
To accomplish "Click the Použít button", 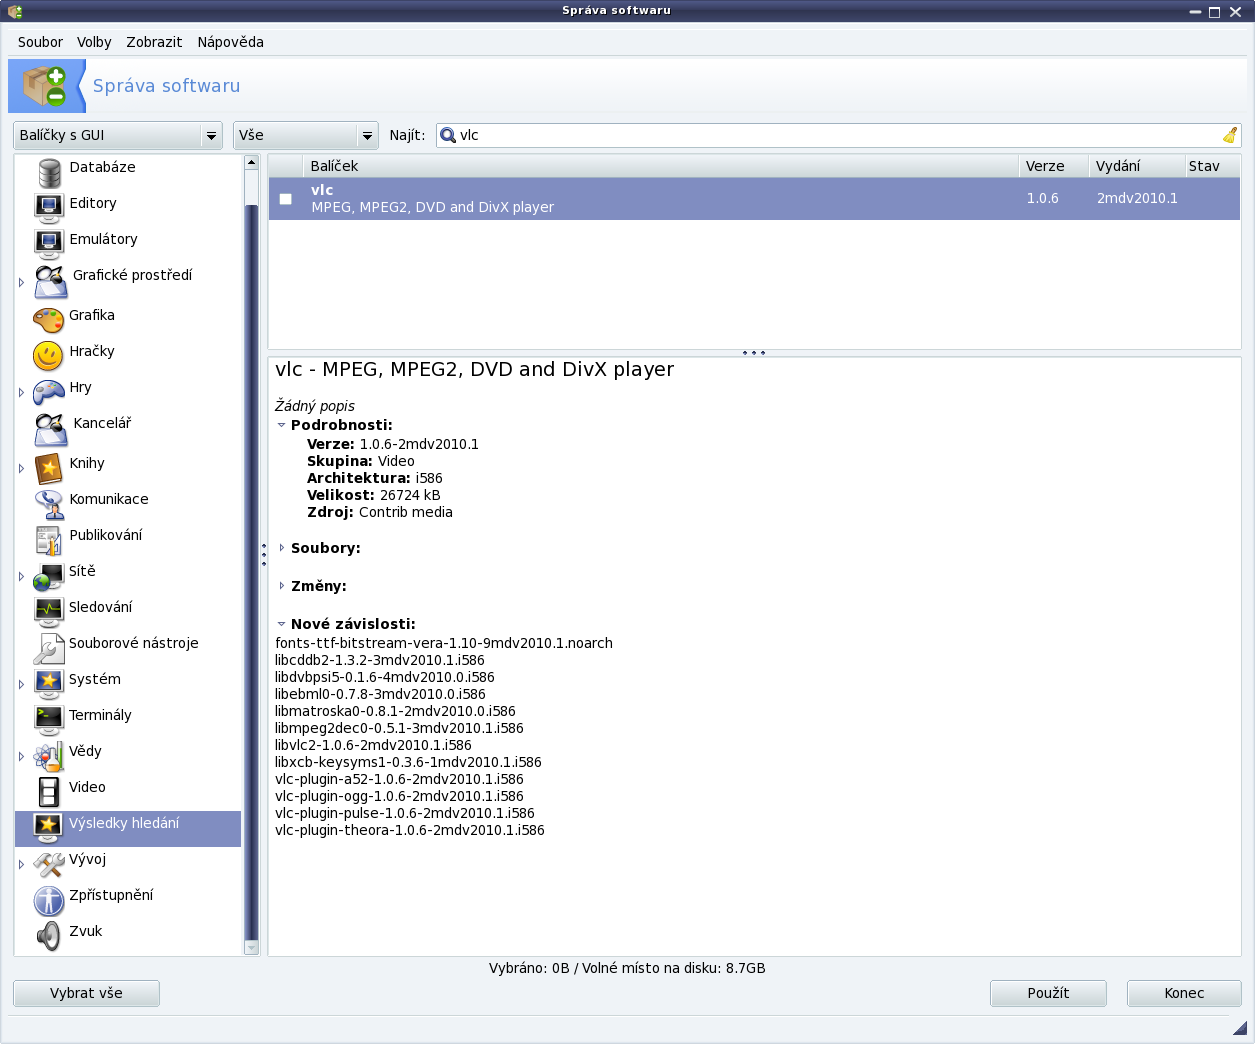I will (1048, 993).
